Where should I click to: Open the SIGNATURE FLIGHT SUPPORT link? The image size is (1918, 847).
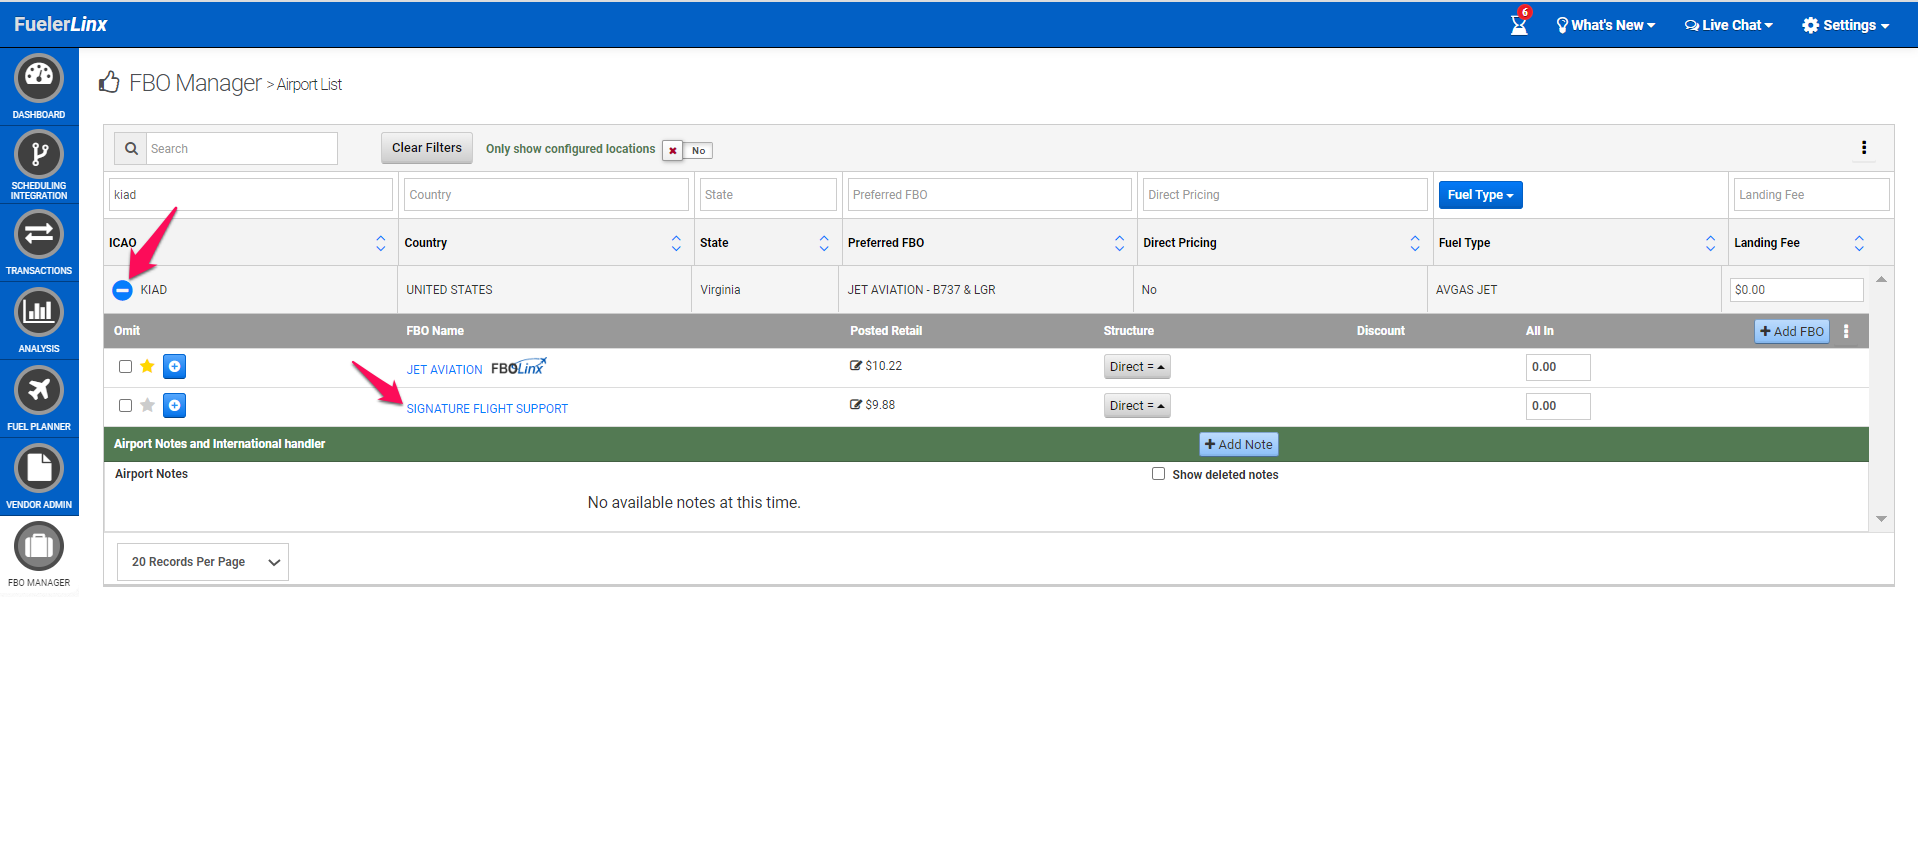tap(487, 409)
